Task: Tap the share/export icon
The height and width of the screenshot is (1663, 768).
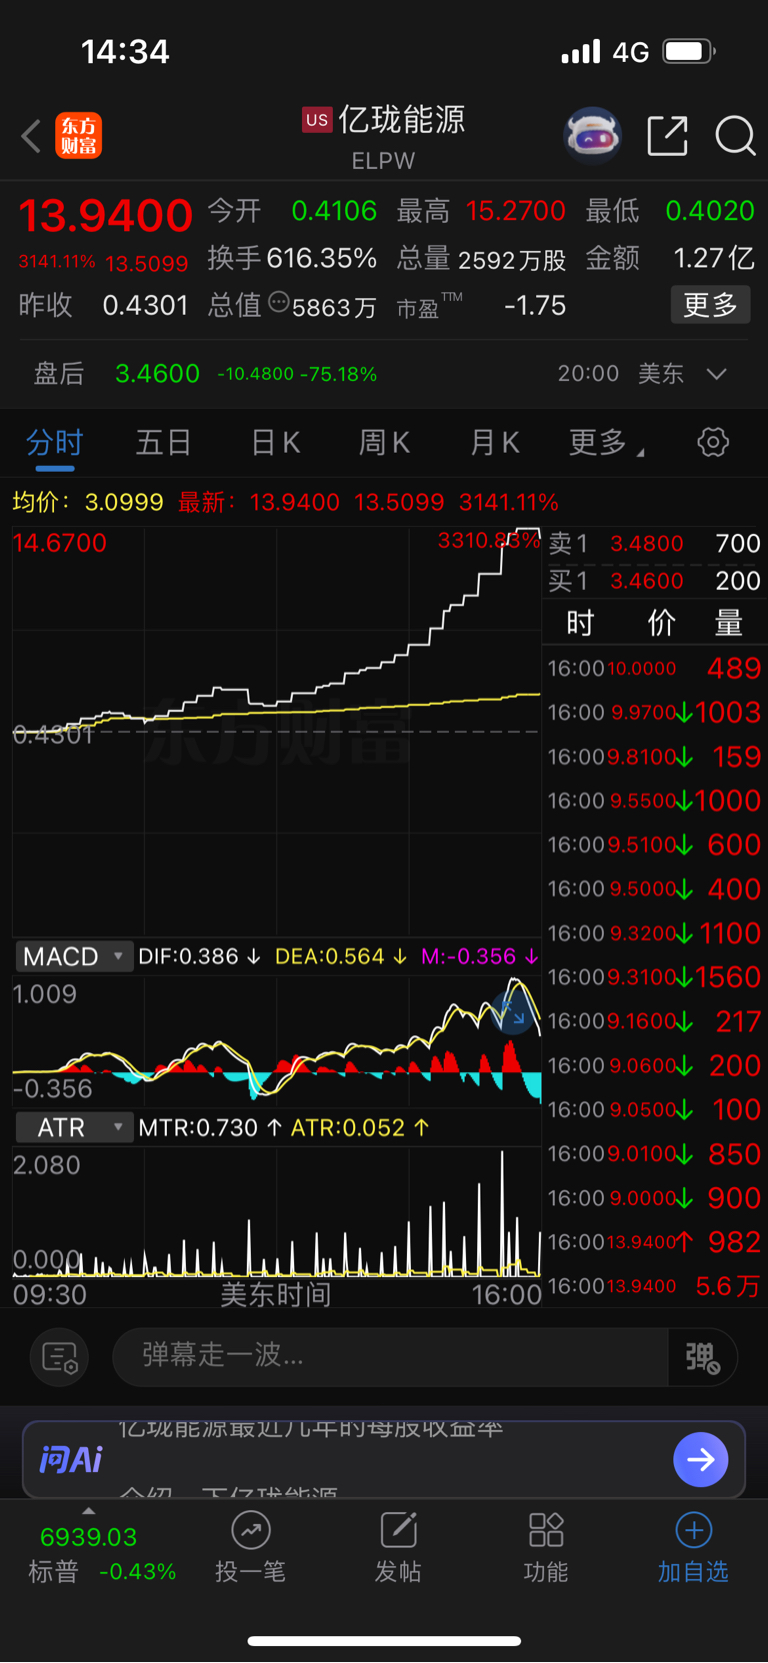Action: 667,135
